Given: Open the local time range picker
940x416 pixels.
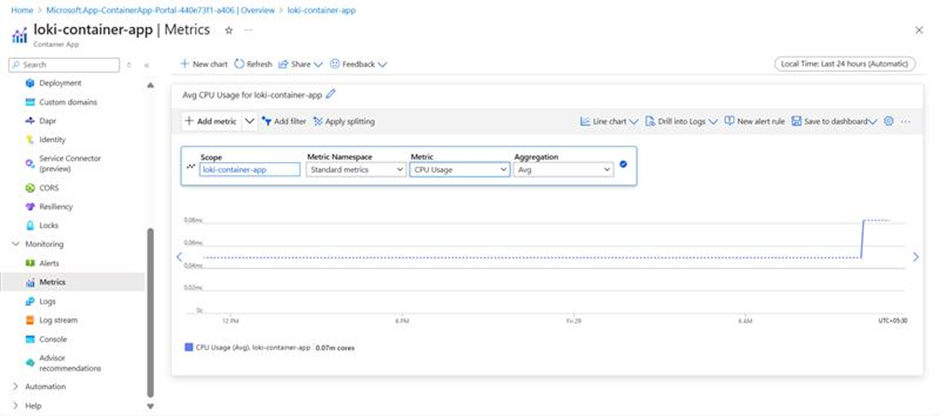Looking at the screenshot, I should pyautogui.click(x=845, y=64).
